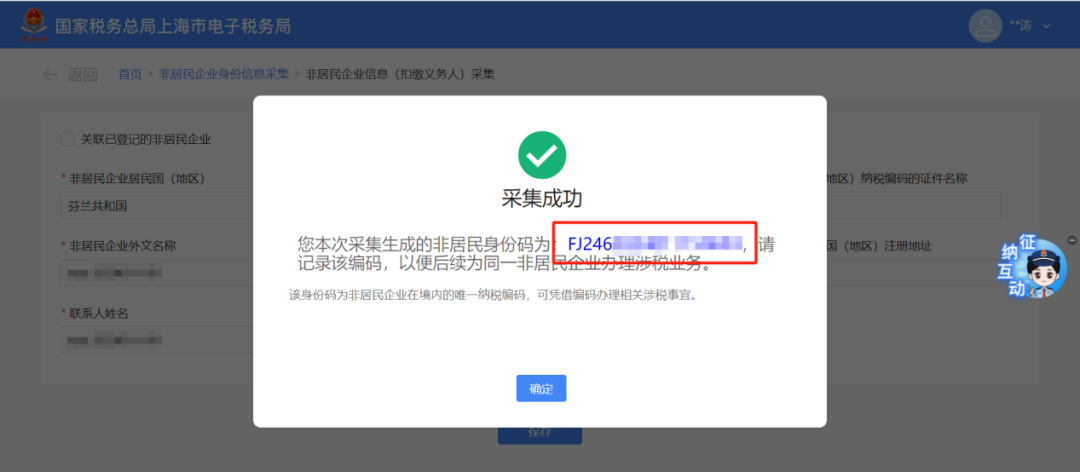Viewport: 1080px width, 472px height.
Task: Open 非居民企业身份信息采集 breadcrumb
Action: tap(224, 74)
